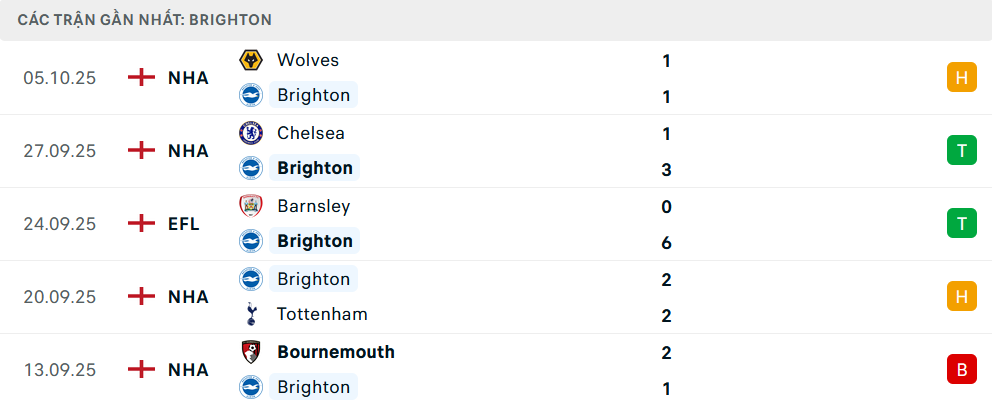Click Brighton crest in the Wolves match
The height and width of the screenshot is (406, 992).
click(250, 95)
